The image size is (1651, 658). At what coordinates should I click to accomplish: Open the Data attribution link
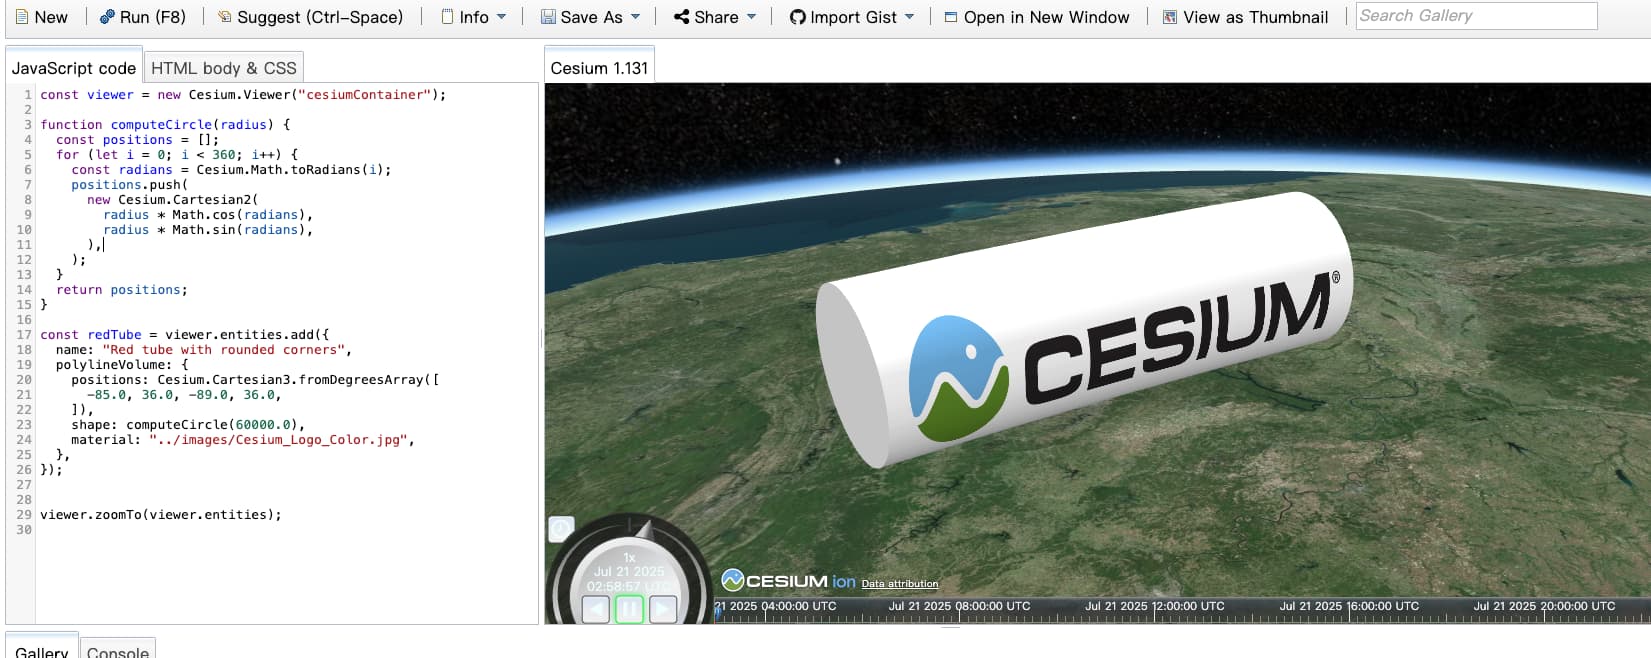(900, 584)
